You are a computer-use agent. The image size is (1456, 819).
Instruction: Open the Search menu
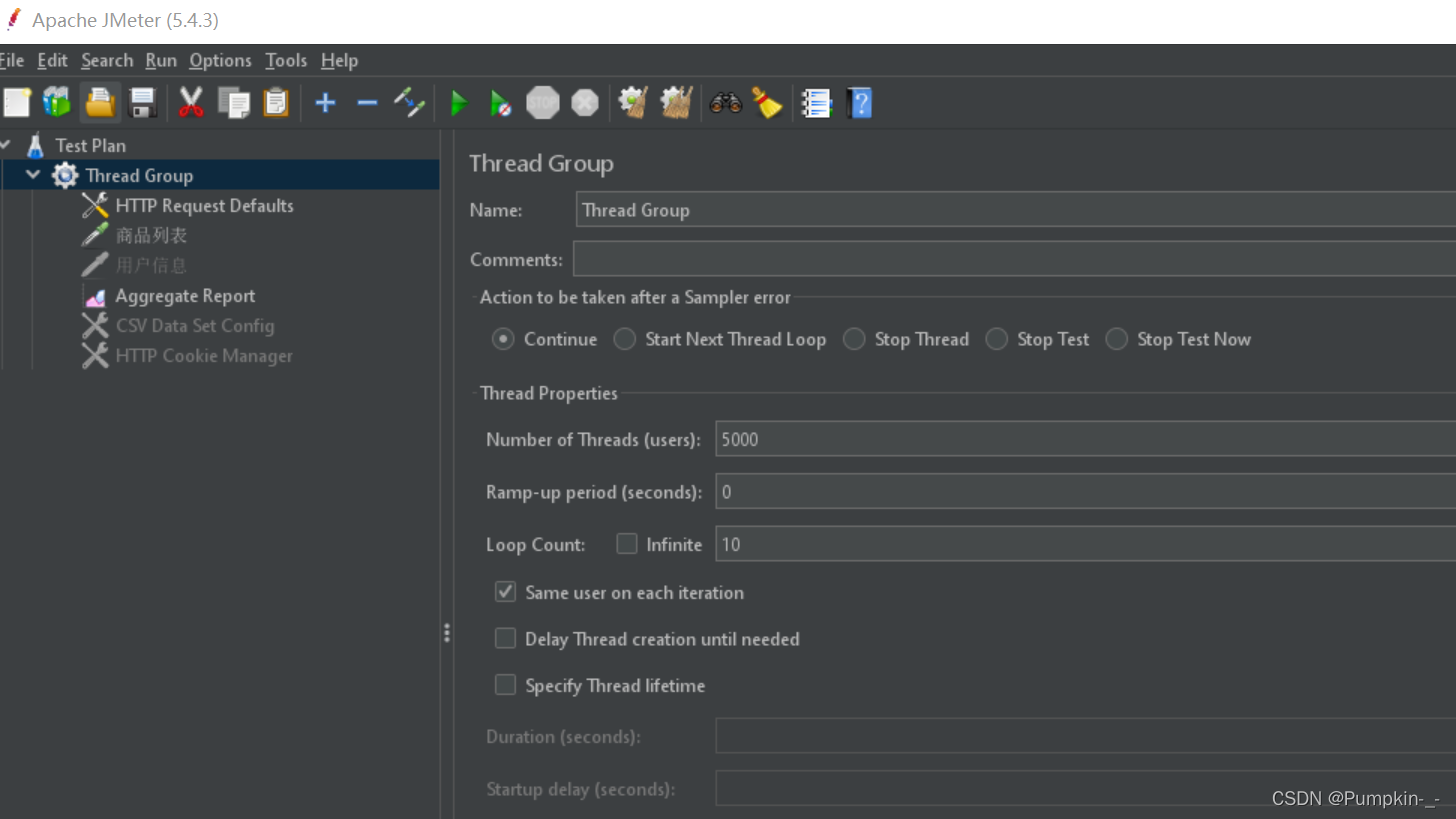point(107,60)
